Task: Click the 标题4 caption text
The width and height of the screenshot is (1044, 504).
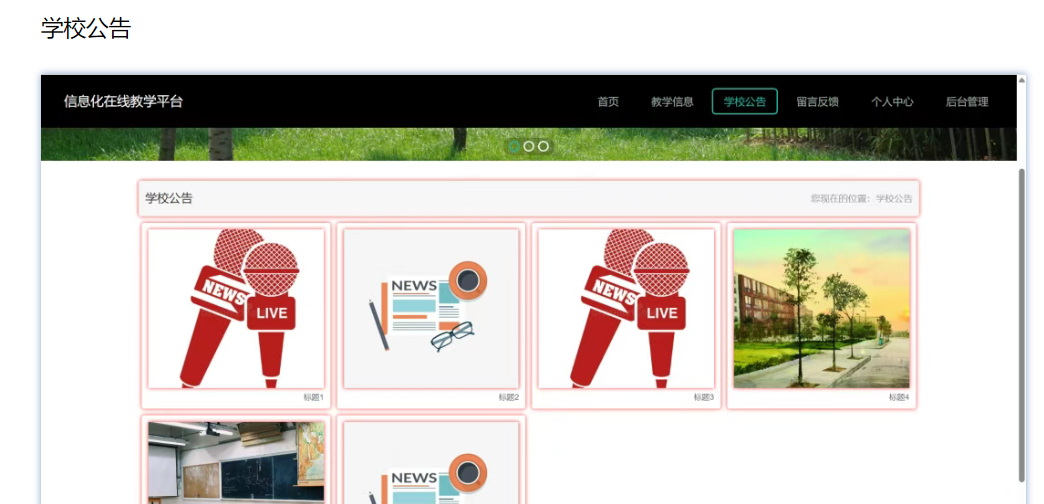Action: (899, 397)
